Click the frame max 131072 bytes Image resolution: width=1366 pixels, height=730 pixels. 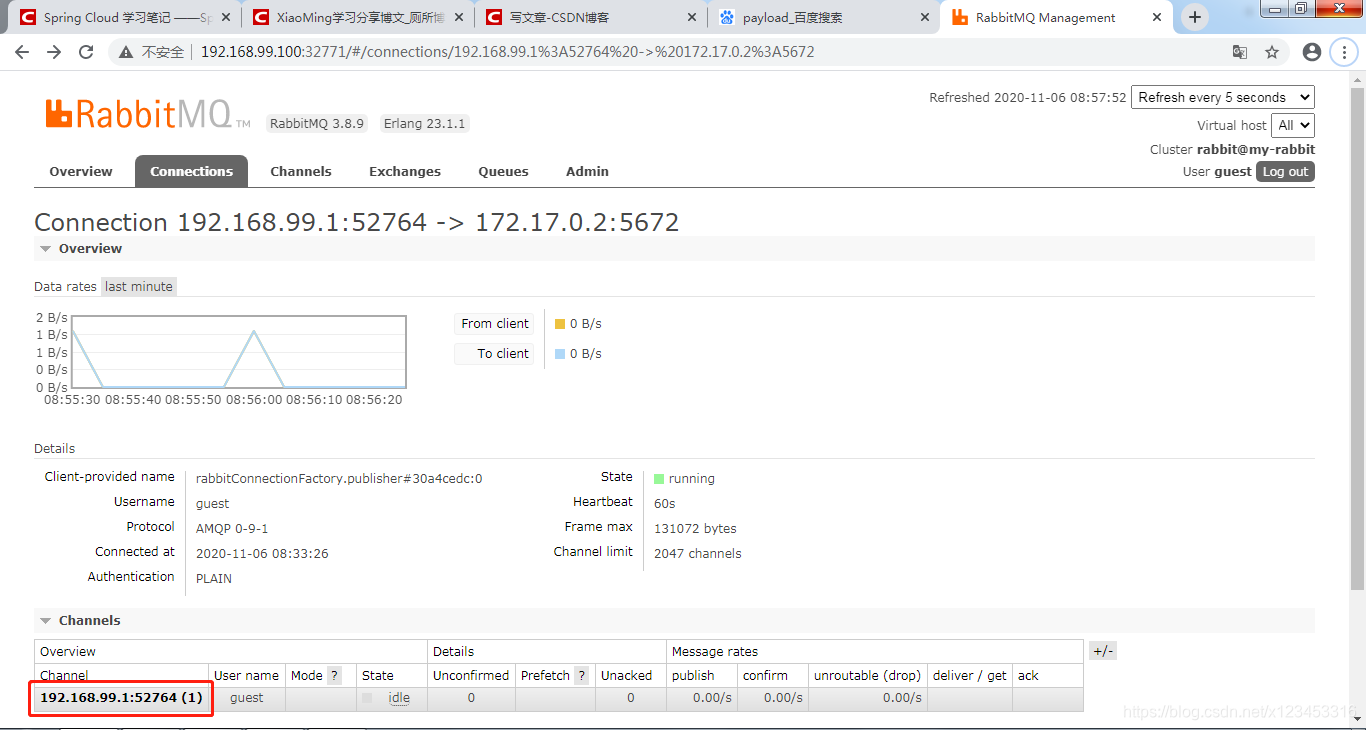[x=695, y=528]
